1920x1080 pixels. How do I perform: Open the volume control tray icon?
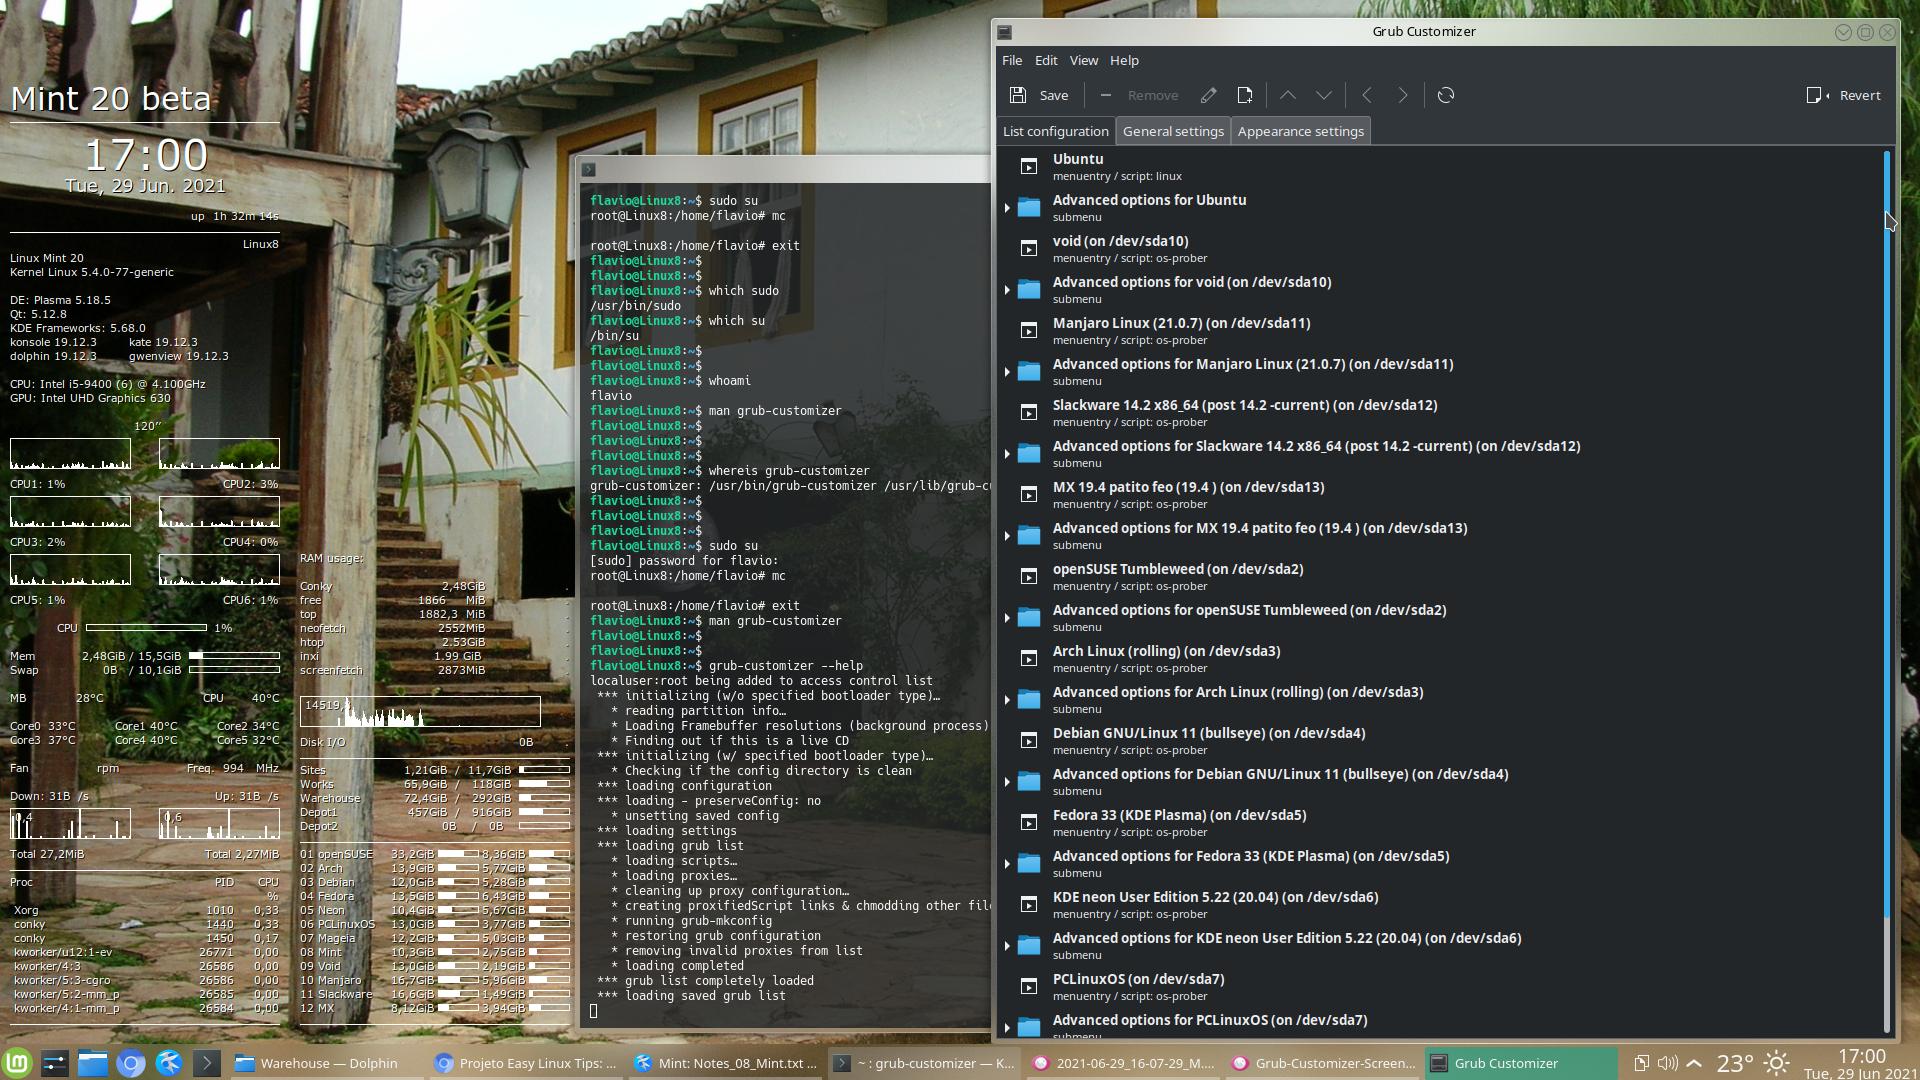coord(1667,1063)
